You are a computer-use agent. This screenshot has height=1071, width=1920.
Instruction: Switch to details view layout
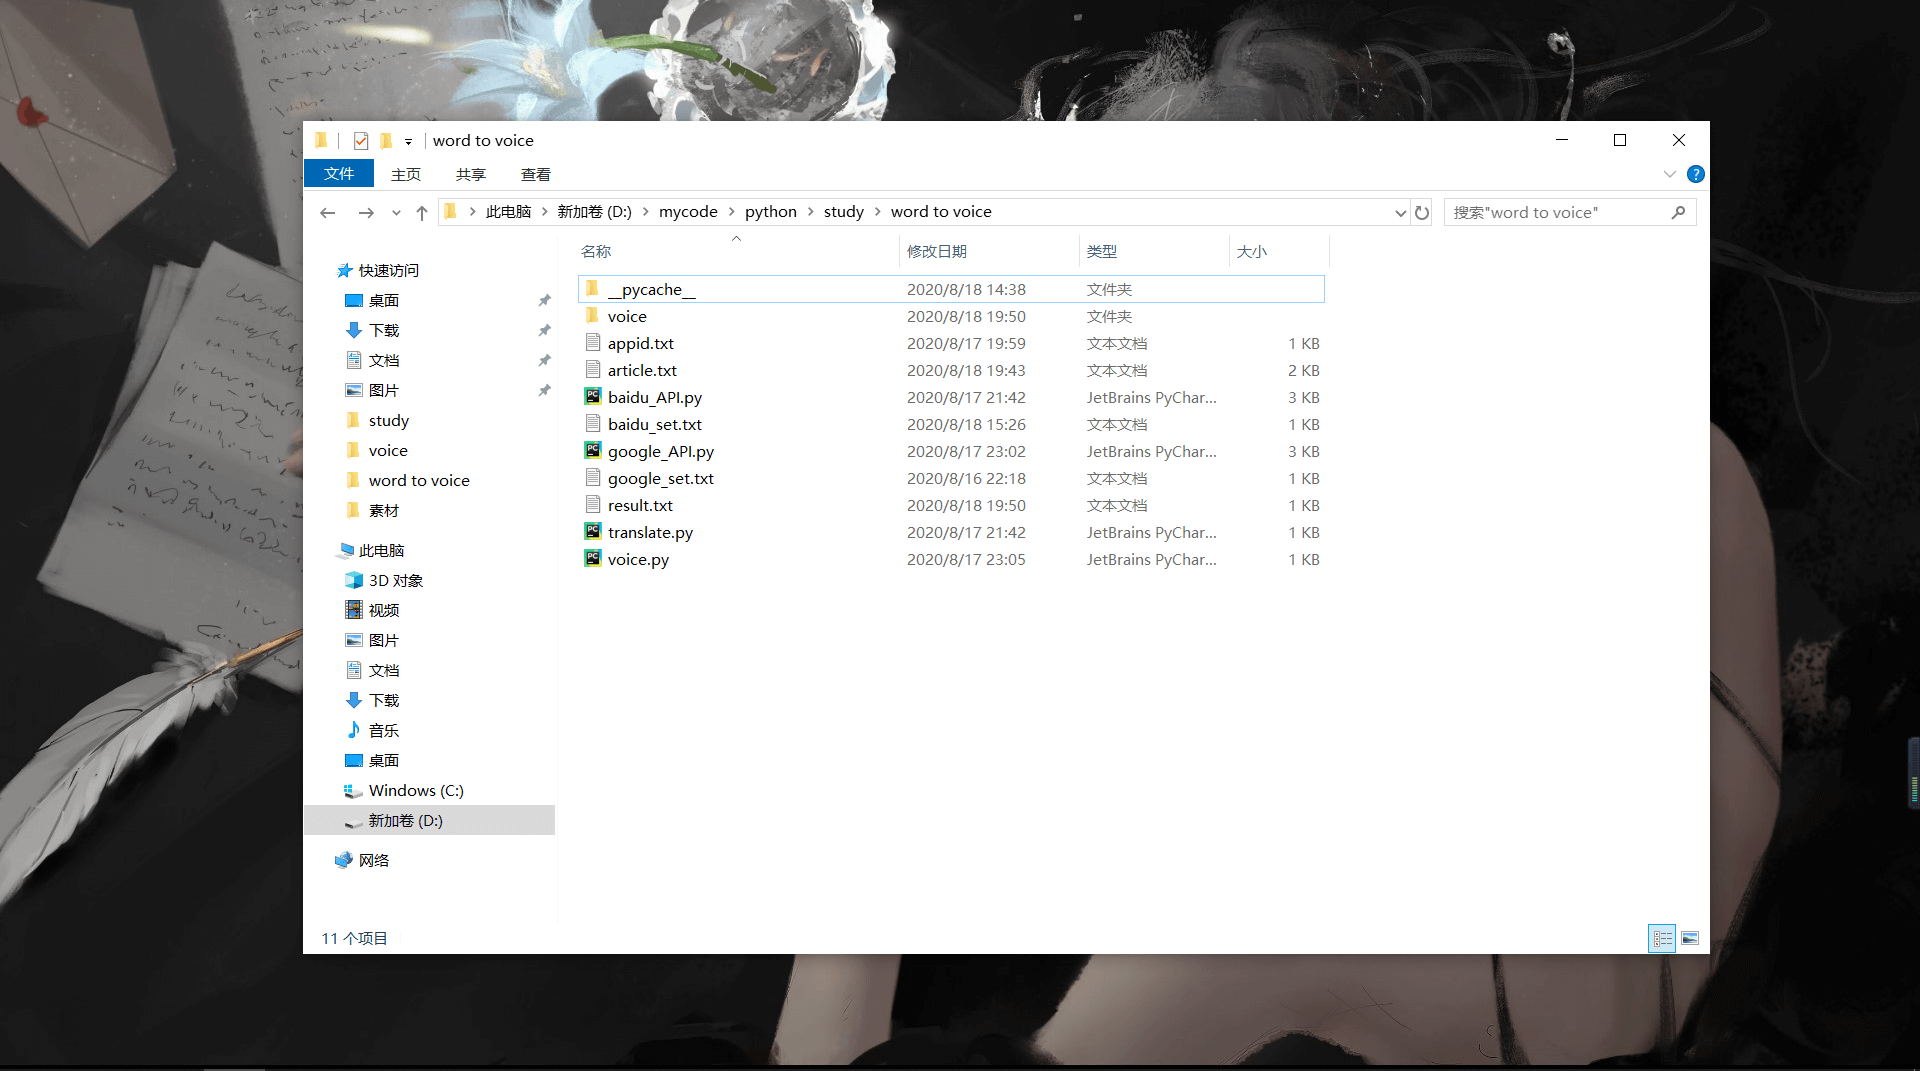(x=1662, y=938)
